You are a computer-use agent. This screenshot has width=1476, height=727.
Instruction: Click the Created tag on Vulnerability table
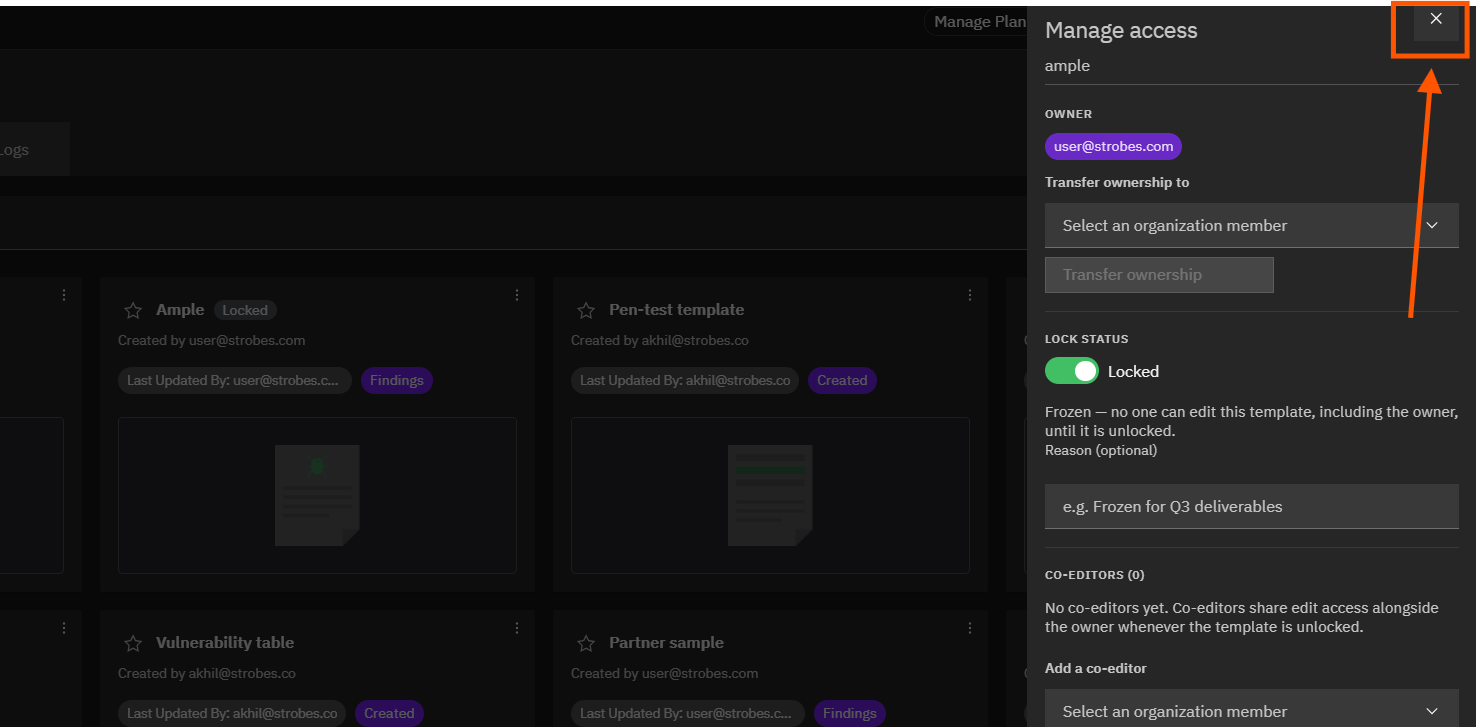click(x=389, y=713)
